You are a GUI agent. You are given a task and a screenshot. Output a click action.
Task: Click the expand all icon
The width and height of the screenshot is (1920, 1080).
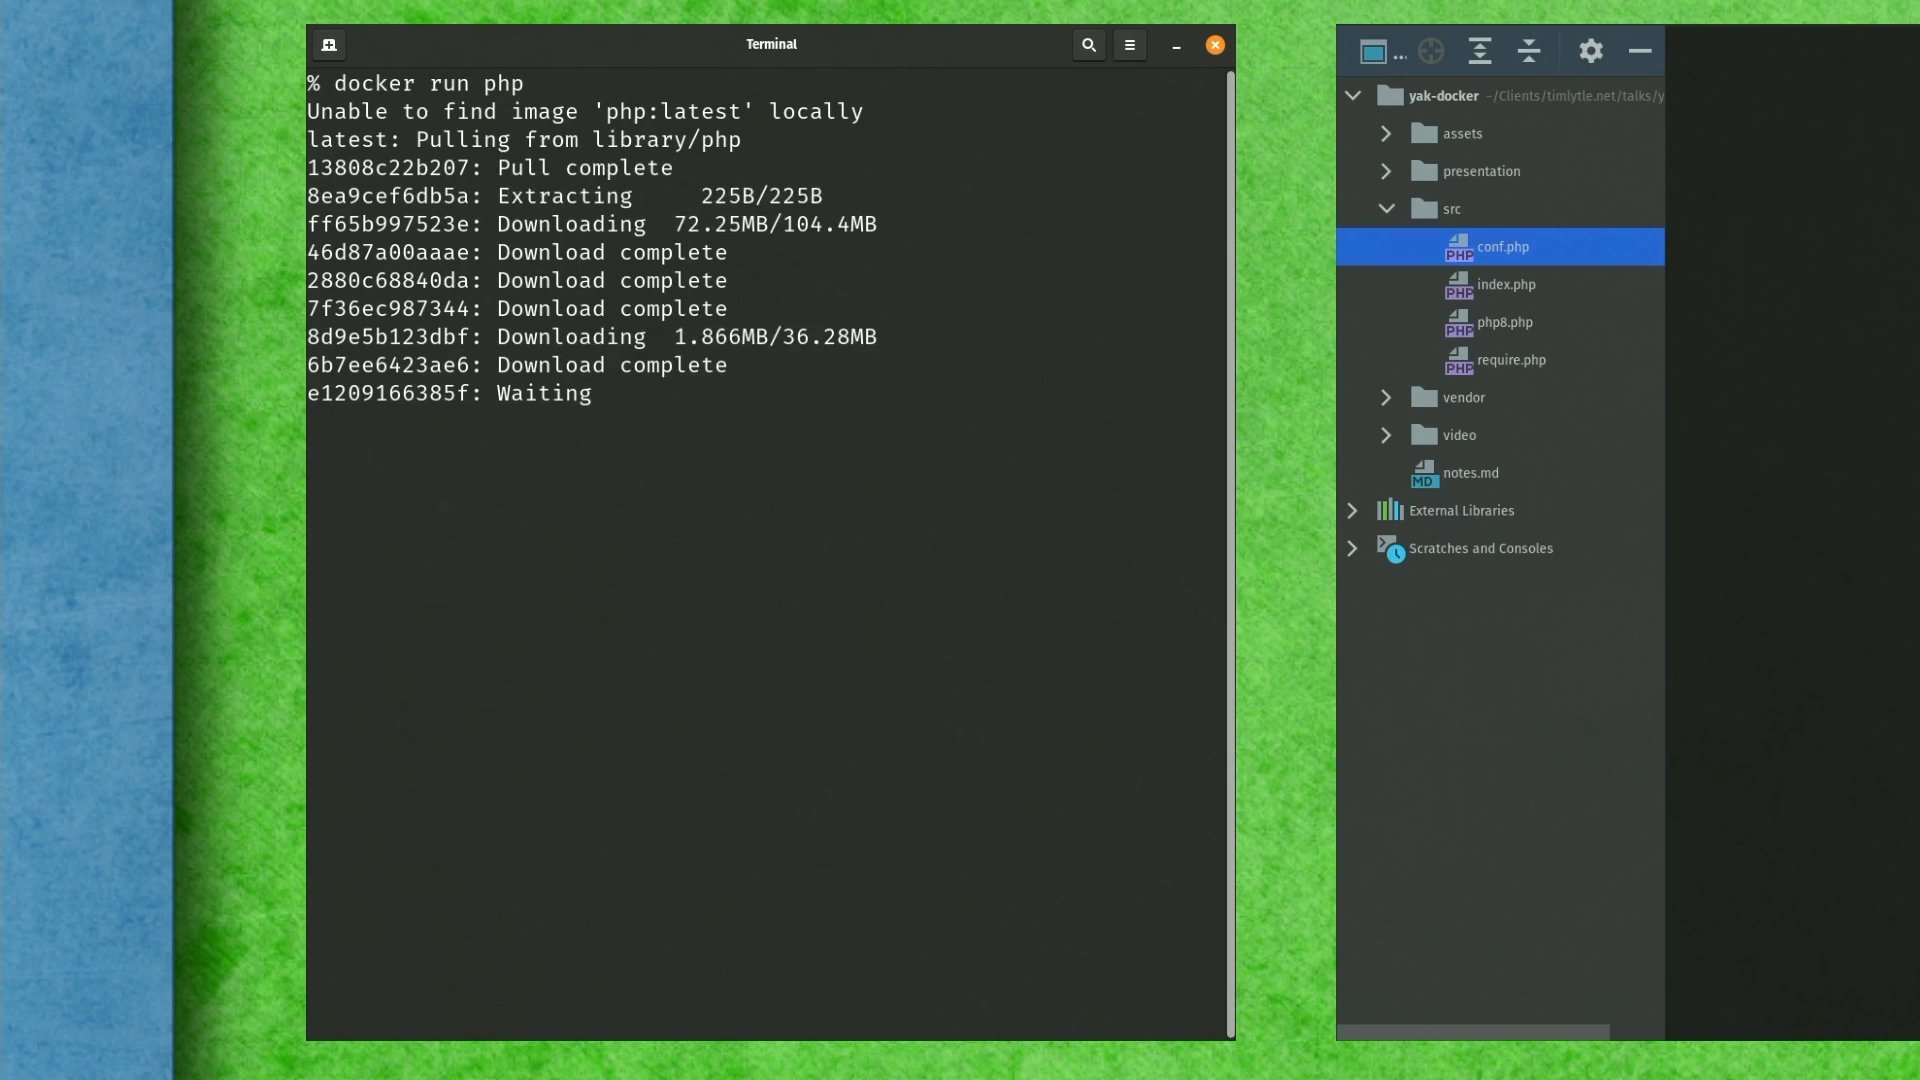pos(1480,51)
